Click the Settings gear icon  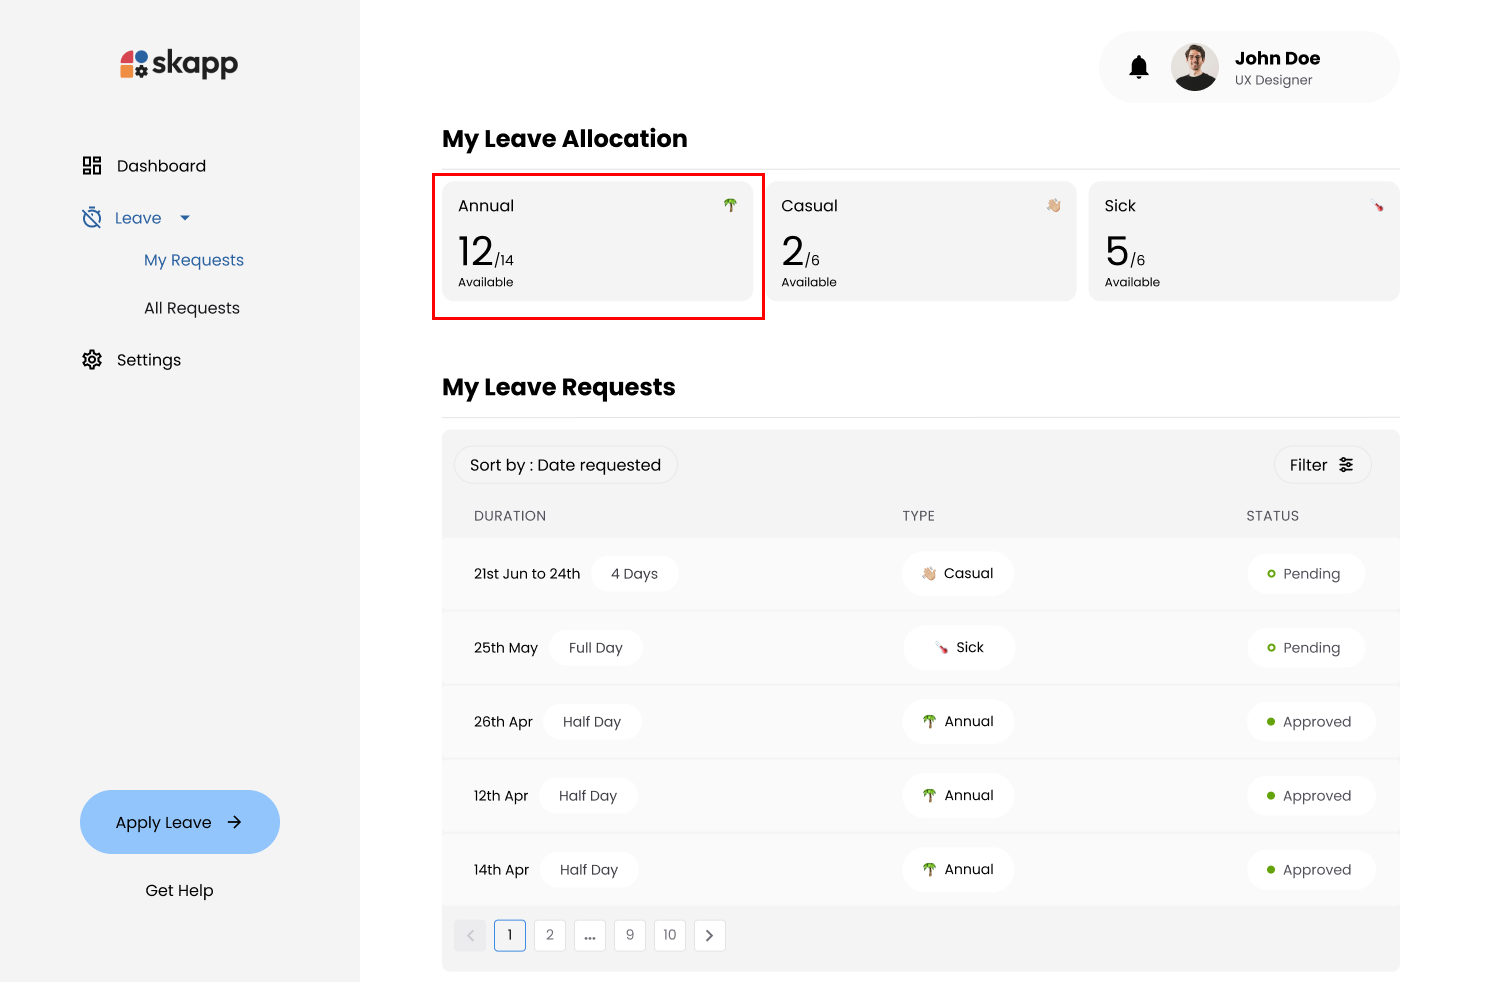point(92,360)
